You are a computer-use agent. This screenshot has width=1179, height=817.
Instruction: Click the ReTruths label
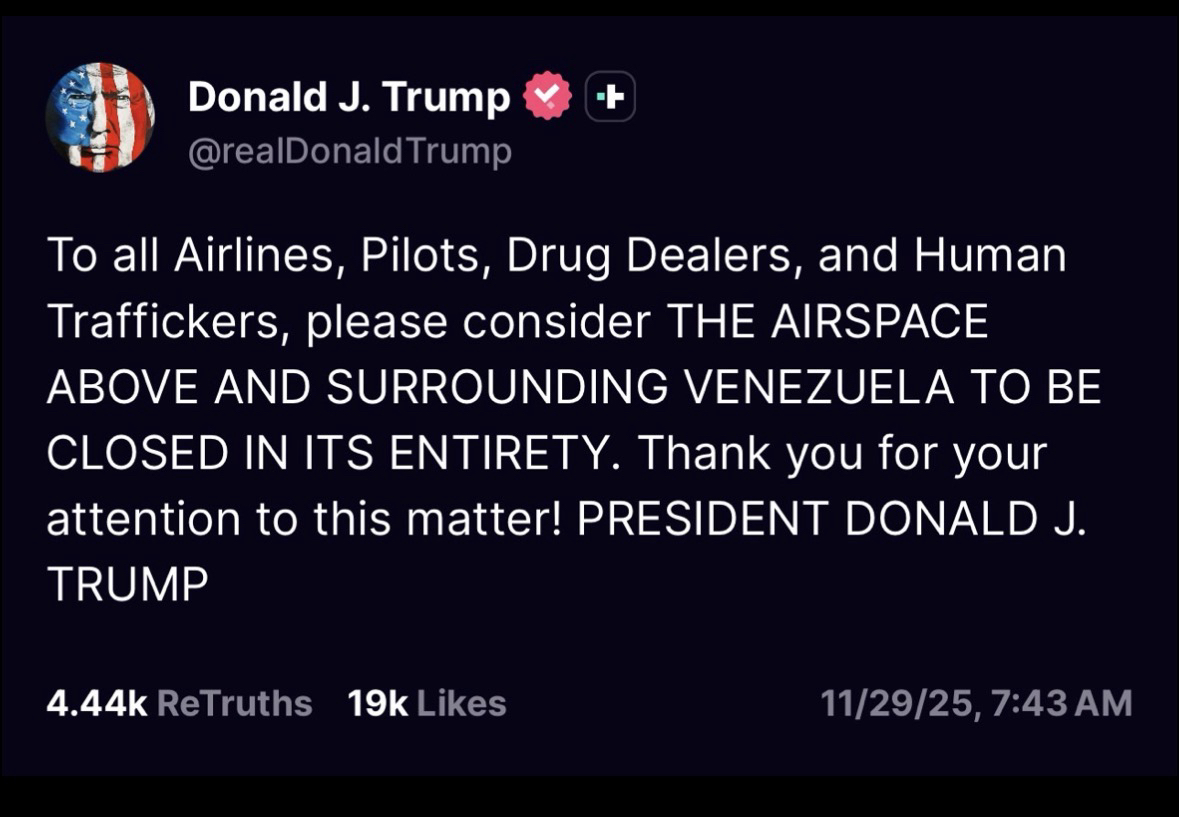coord(235,703)
